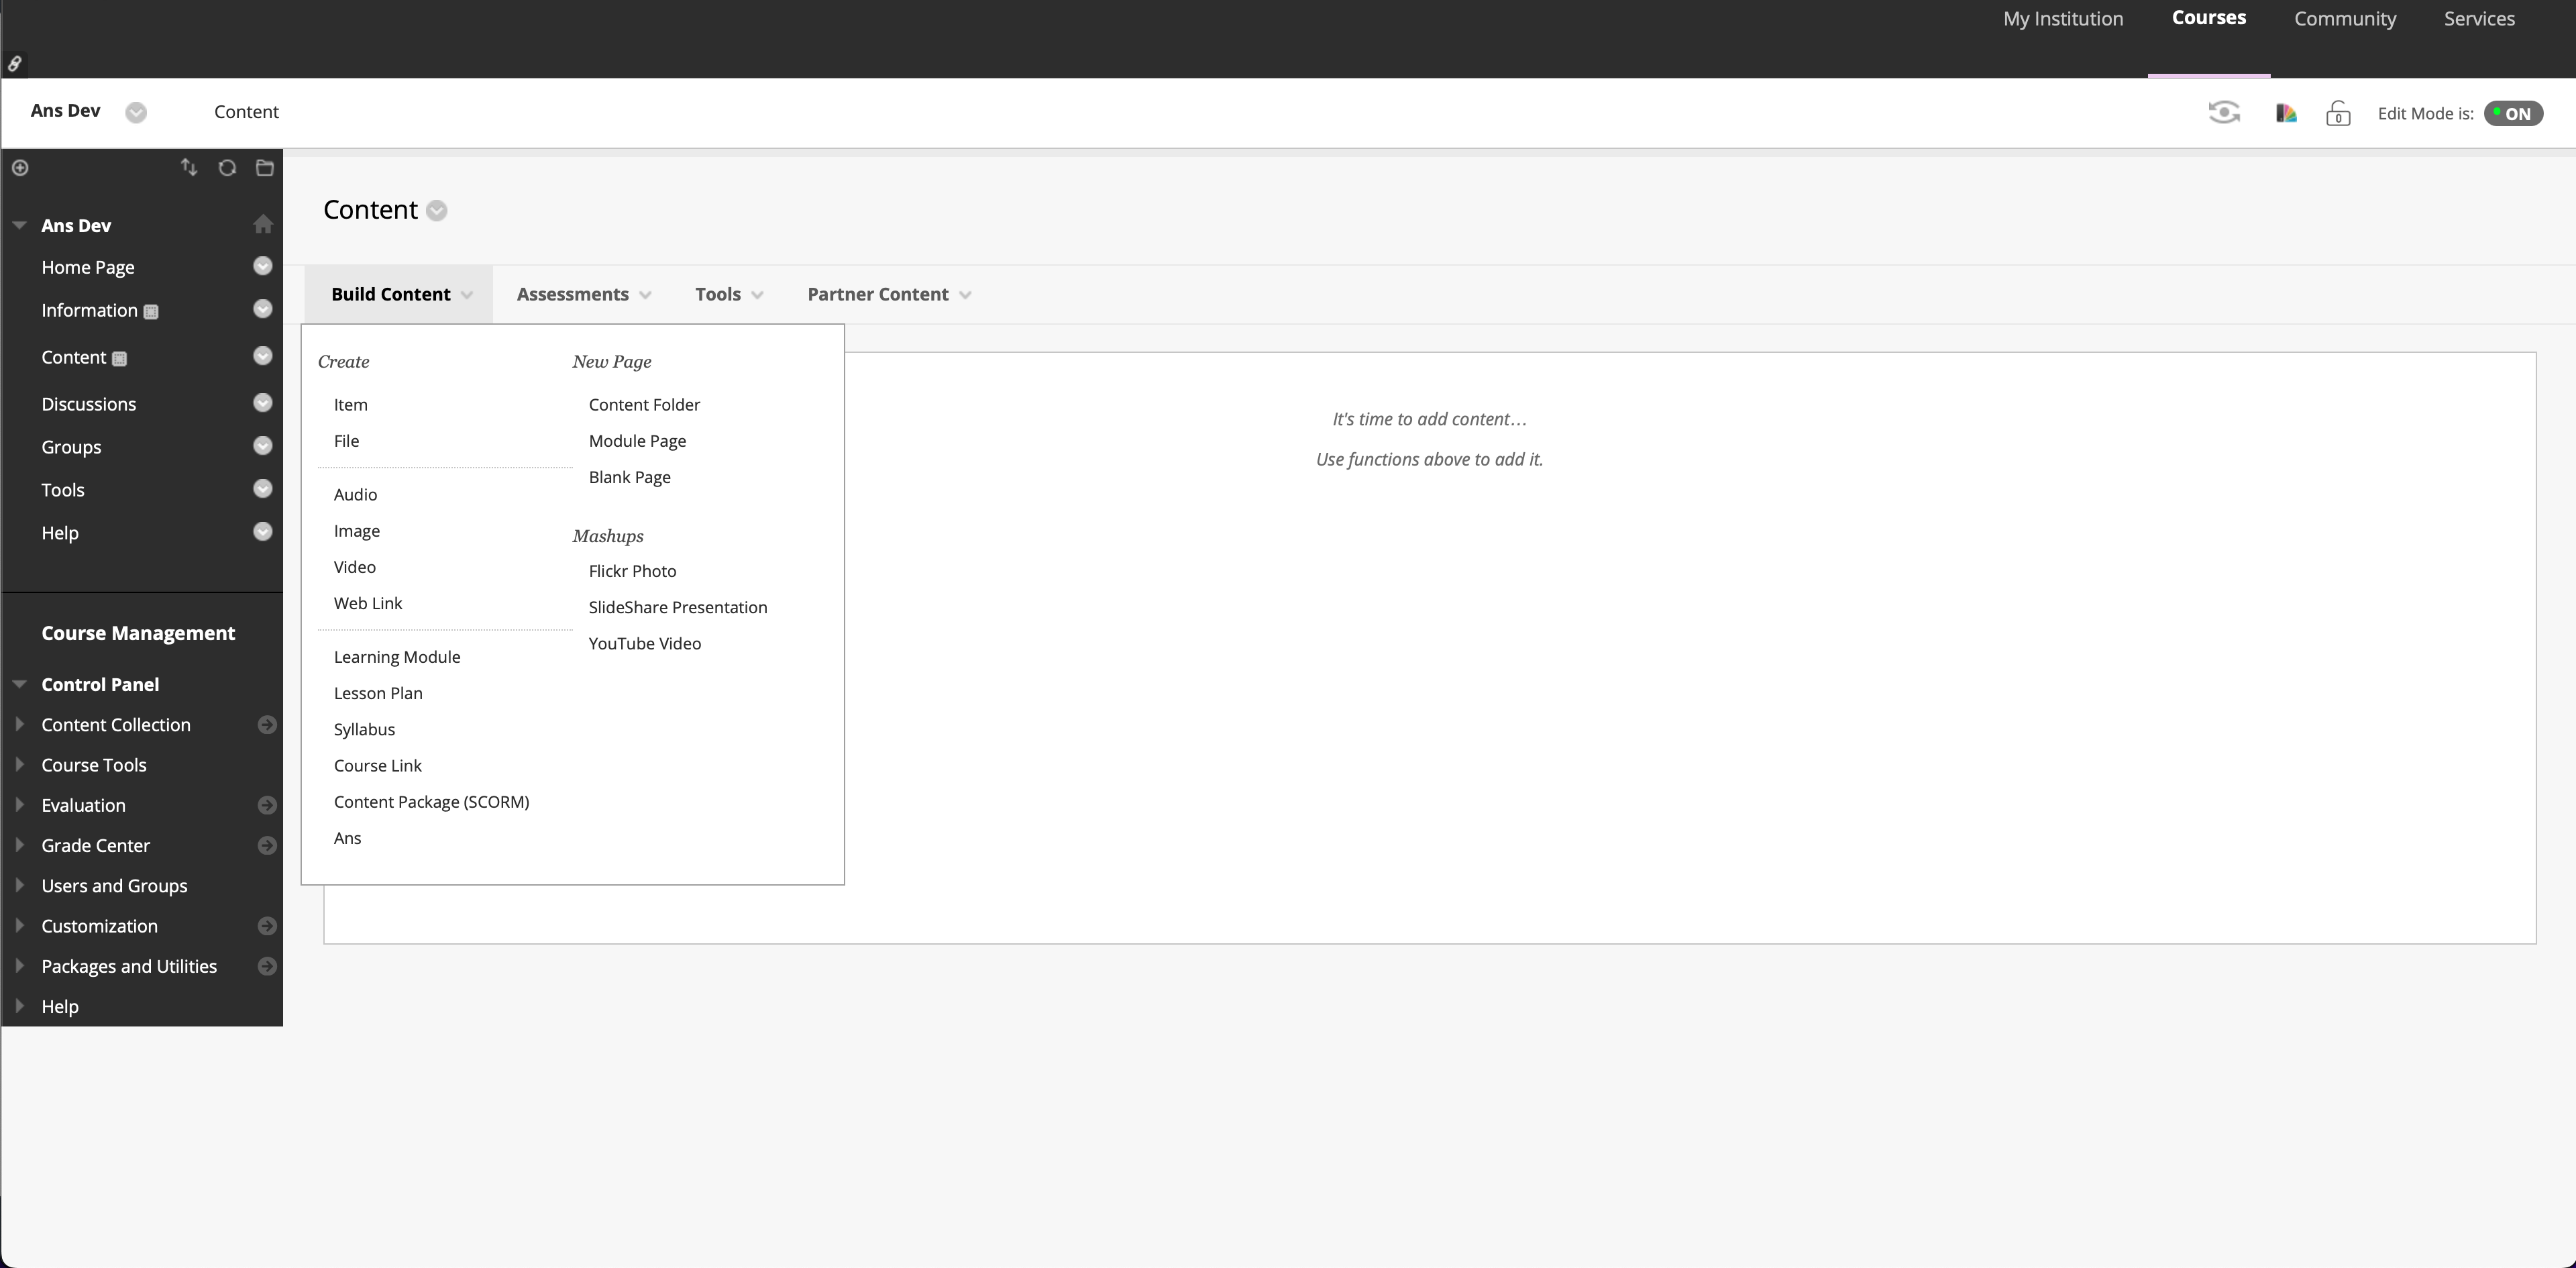Add a SlideShare Presentation mashup
2576x1268 pixels.
pyautogui.click(x=678, y=607)
